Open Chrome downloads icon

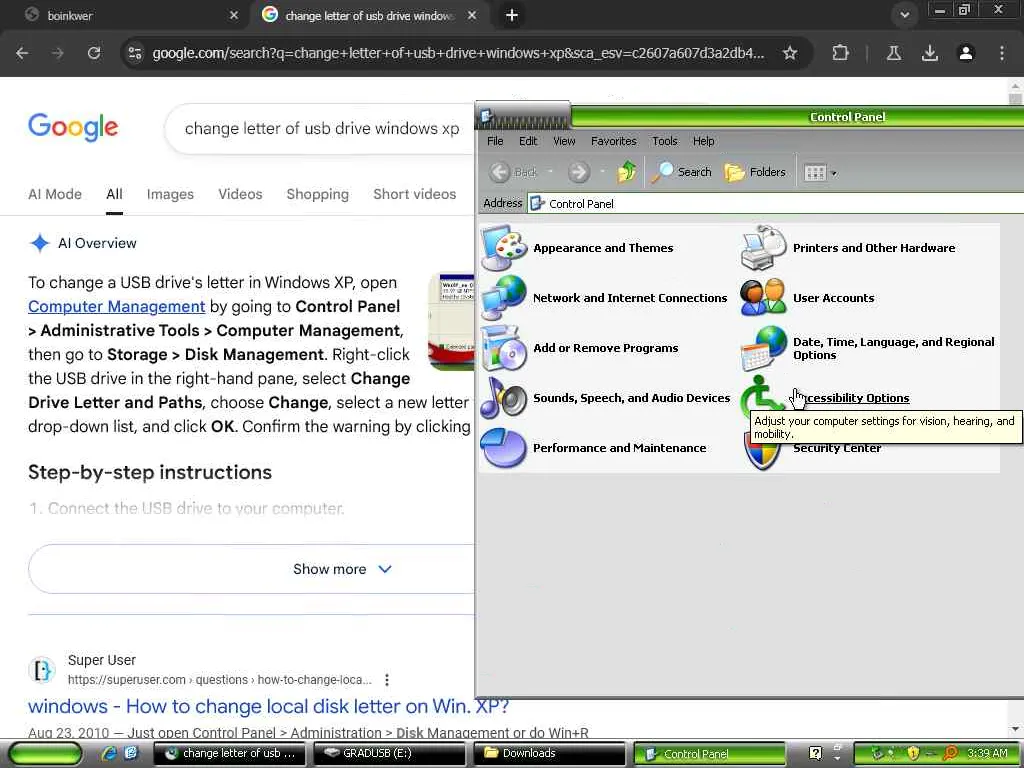point(930,53)
